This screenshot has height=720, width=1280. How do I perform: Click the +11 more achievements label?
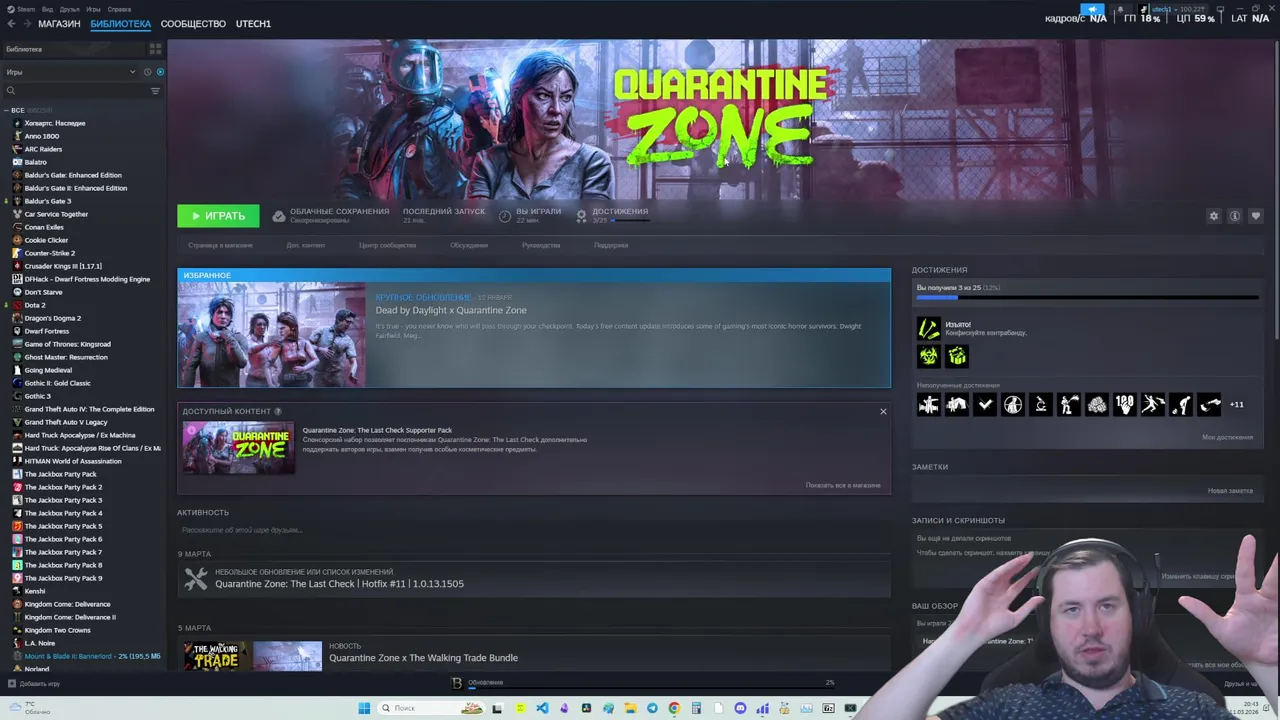(x=1236, y=405)
